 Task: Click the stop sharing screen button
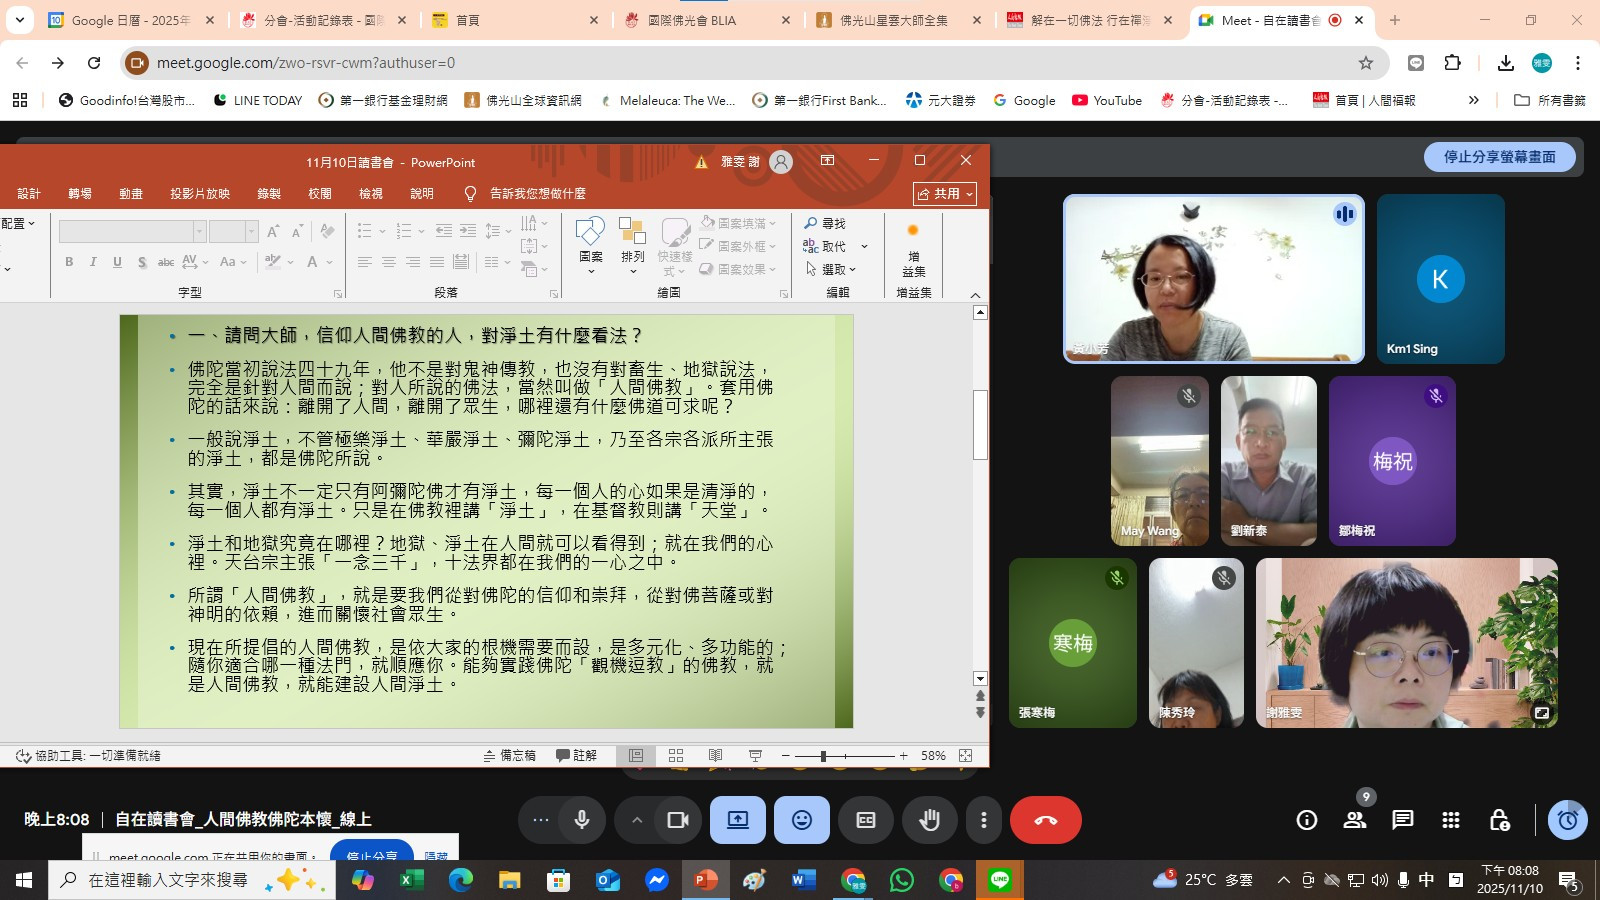tap(1499, 157)
